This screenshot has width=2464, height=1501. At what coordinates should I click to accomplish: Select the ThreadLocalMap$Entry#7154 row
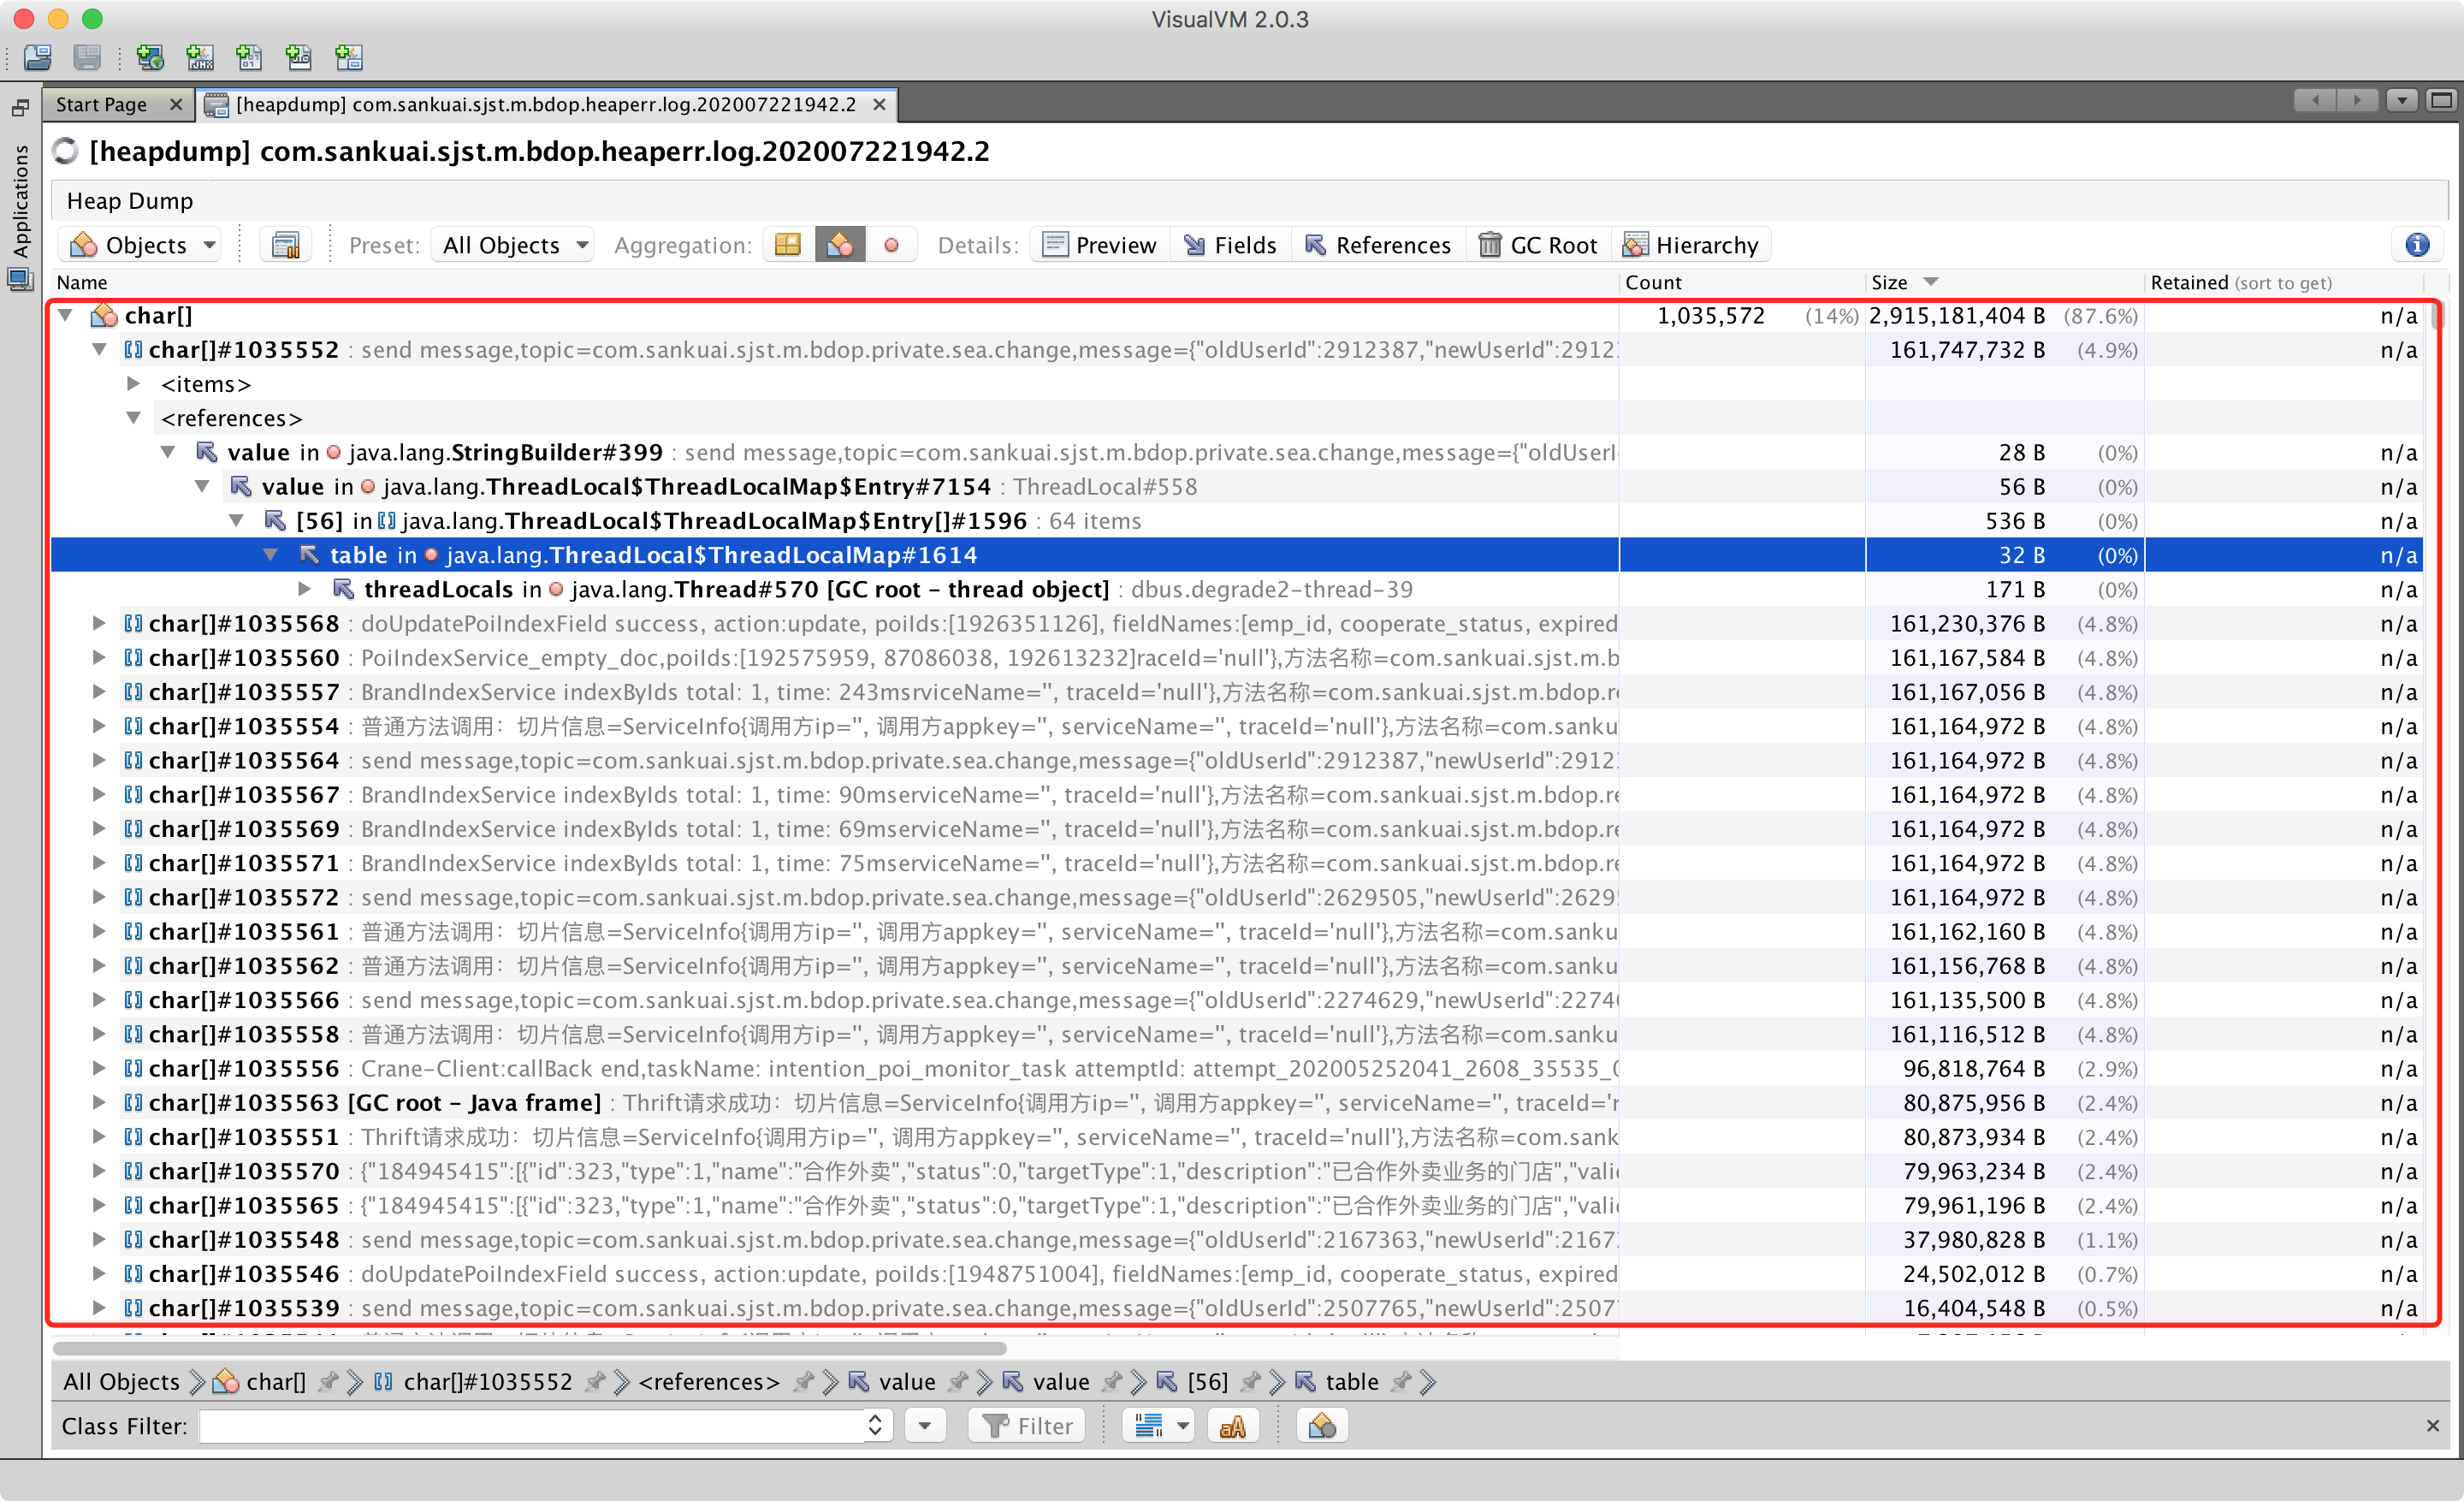pyautogui.click(x=1236, y=486)
